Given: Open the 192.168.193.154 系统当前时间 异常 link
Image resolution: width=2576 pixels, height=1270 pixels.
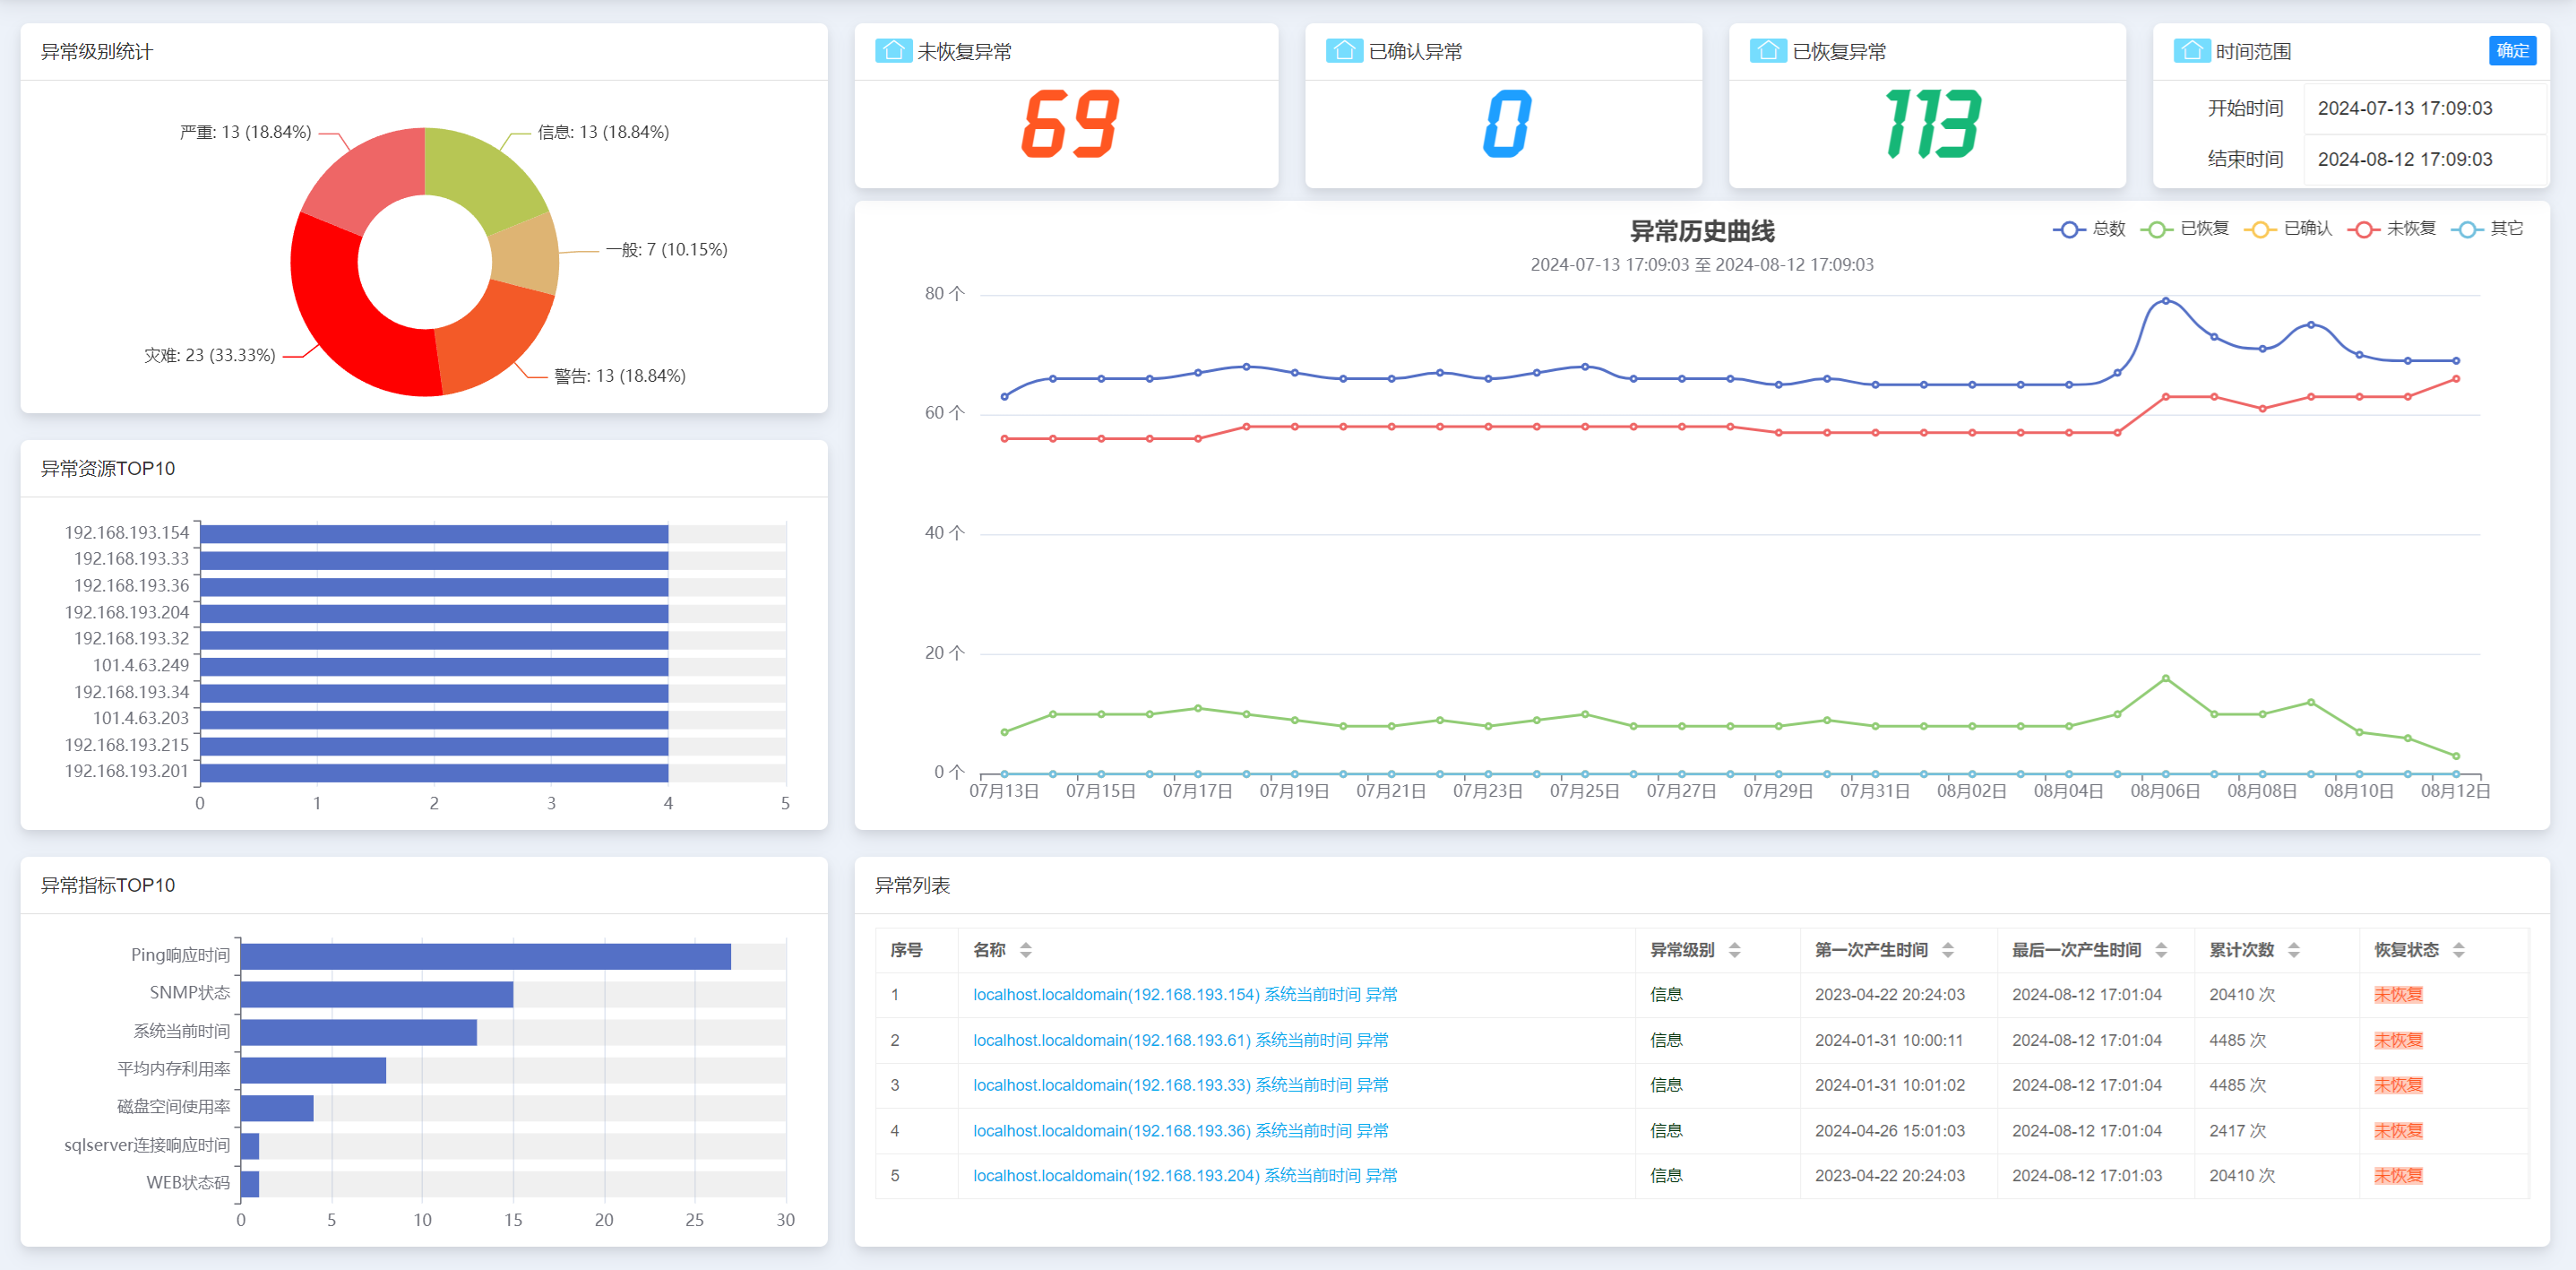Looking at the screenshot, I should point(1184,994).
